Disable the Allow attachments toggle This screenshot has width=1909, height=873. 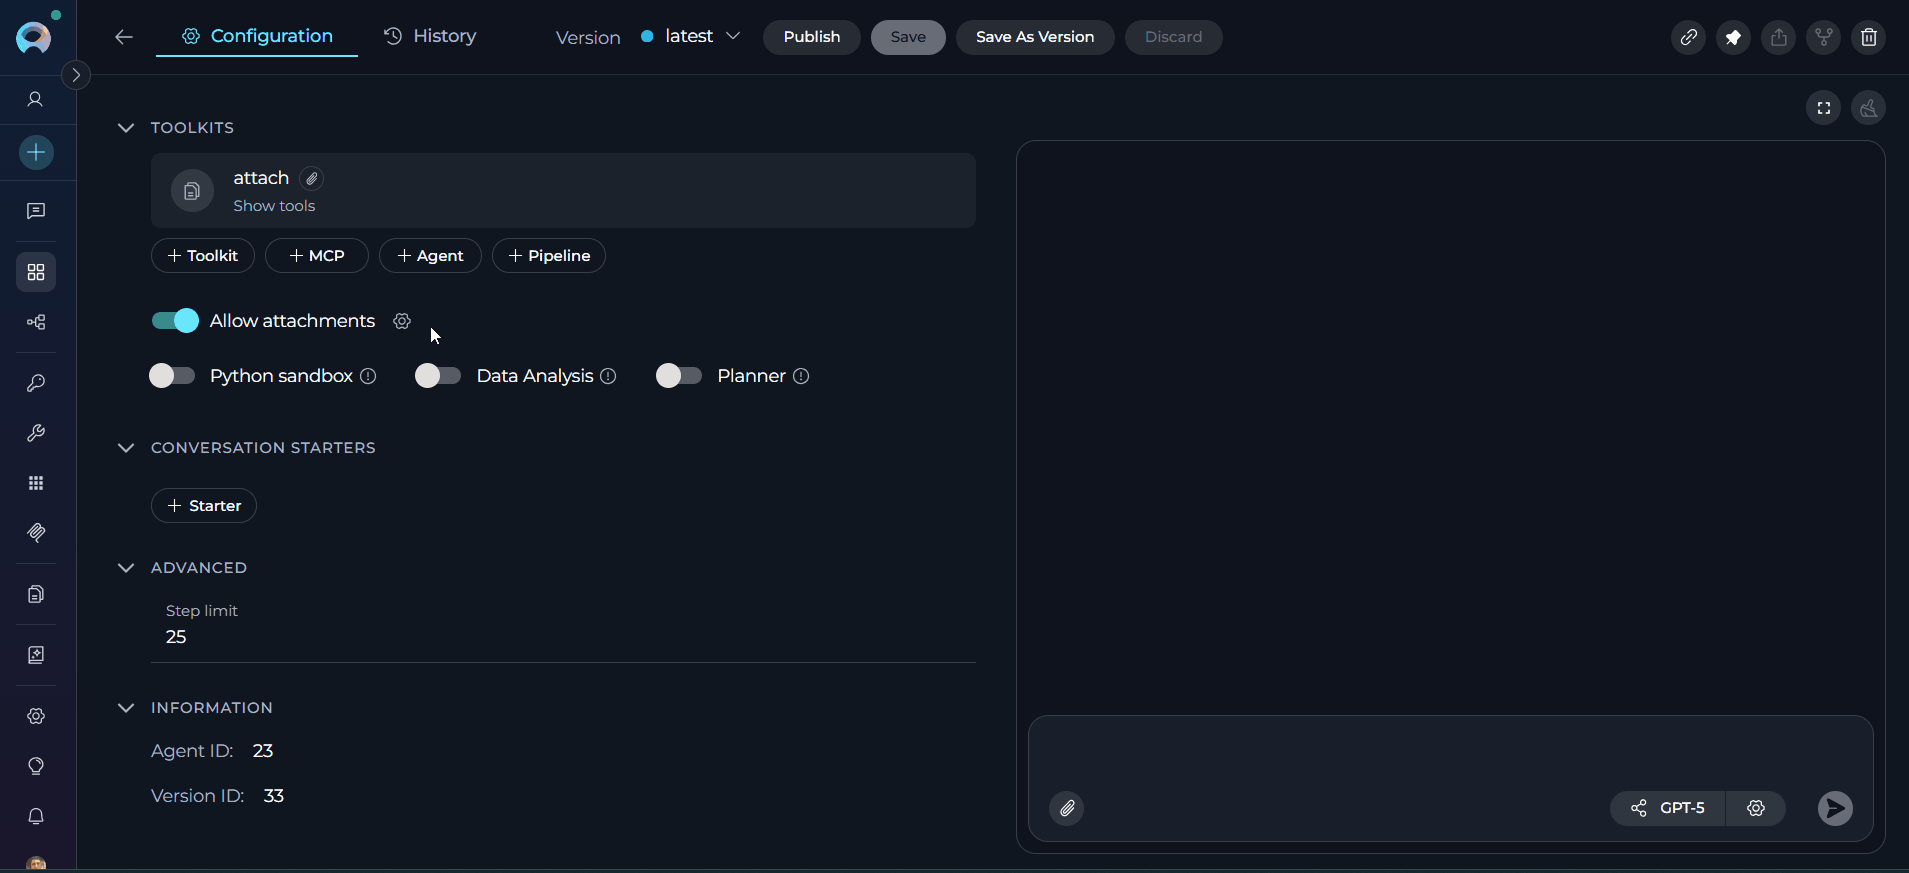point(175,321)
